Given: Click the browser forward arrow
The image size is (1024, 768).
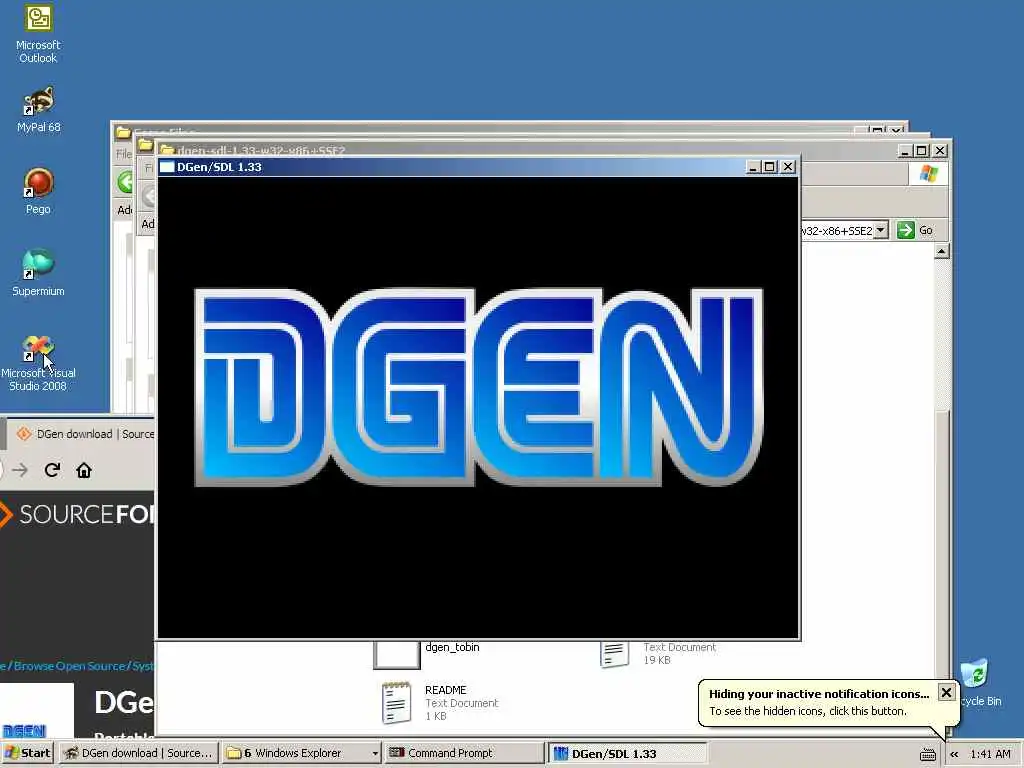Looking at the screenshot, I should [20, 470].
